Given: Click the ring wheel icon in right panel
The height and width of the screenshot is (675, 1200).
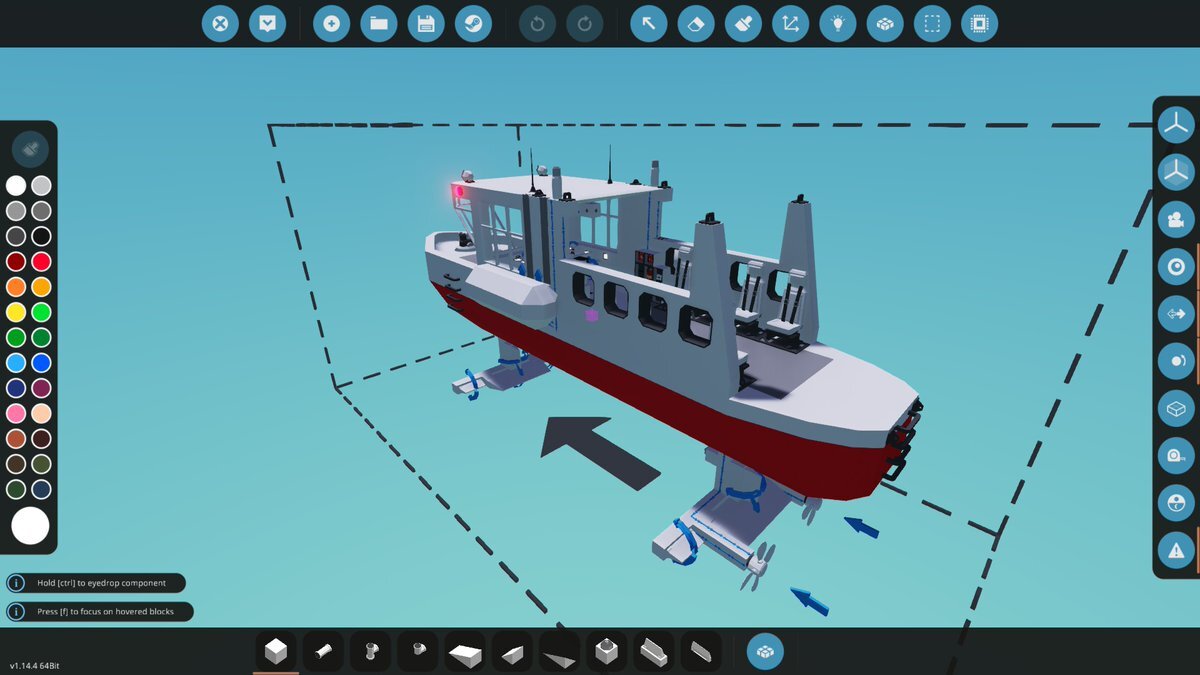Looking at the screenshot, I should (1176, 267).
